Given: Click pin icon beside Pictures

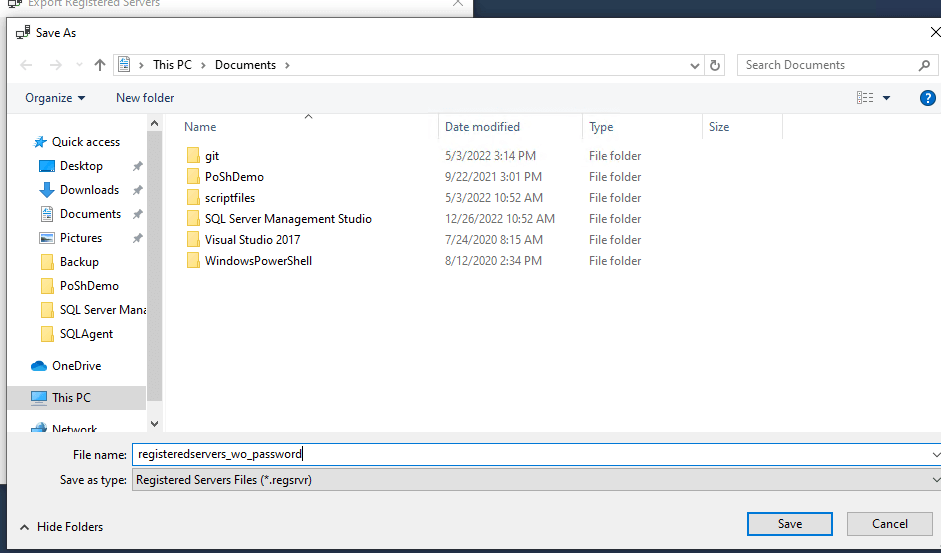Looking at the screenshot, I should [x=137, y=238].
